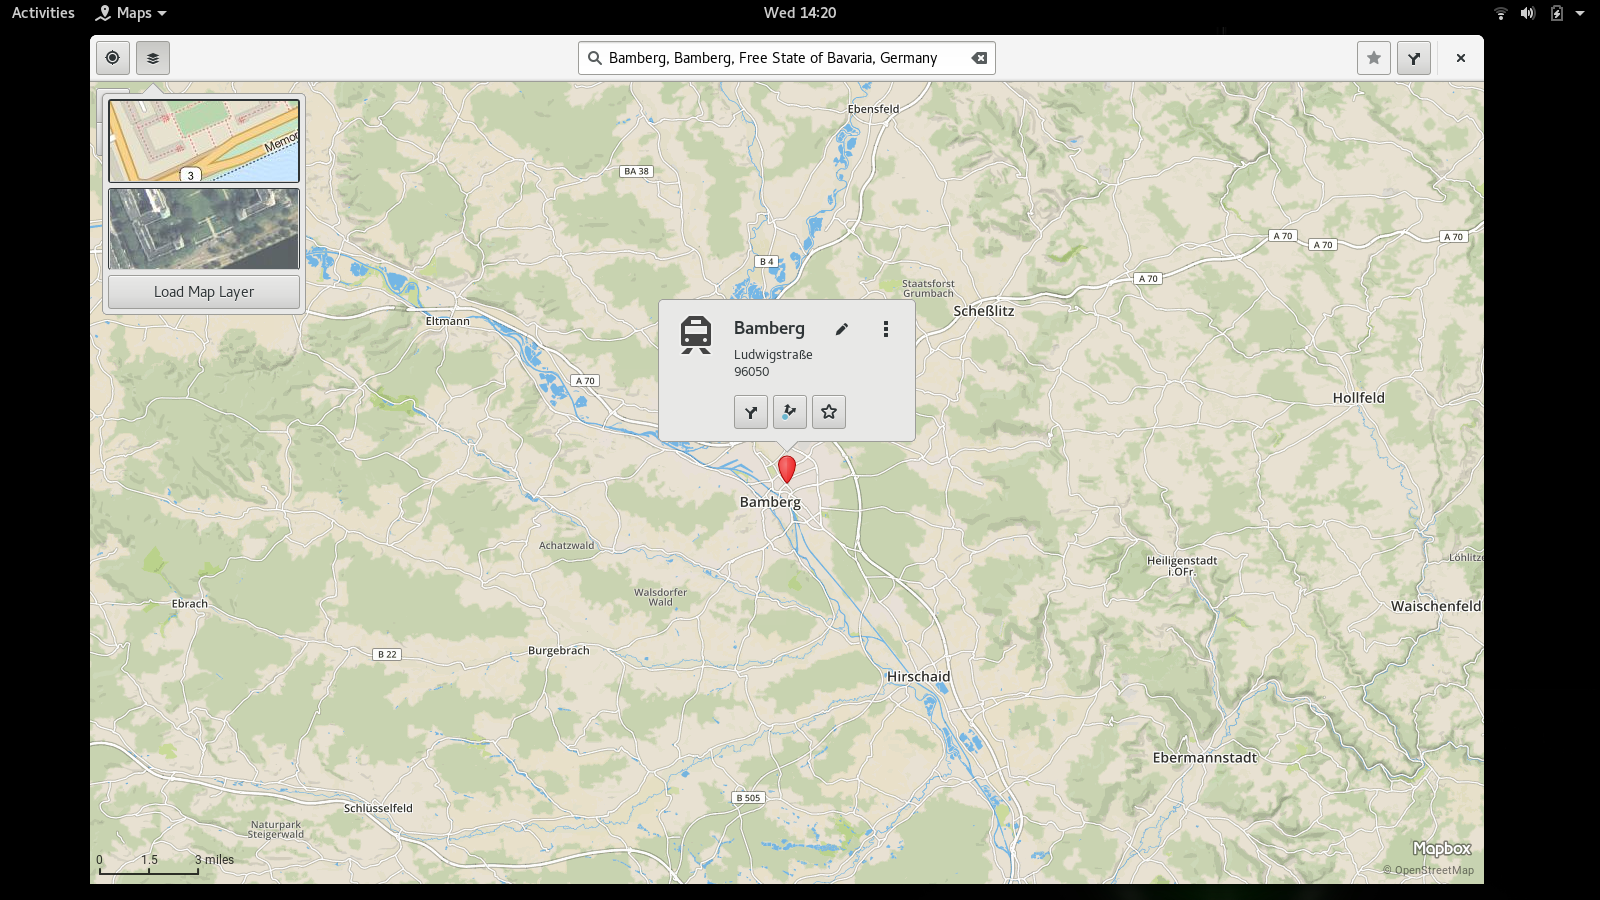Edit the Bamberg place with pencil icon

click(x=842, y=329)
